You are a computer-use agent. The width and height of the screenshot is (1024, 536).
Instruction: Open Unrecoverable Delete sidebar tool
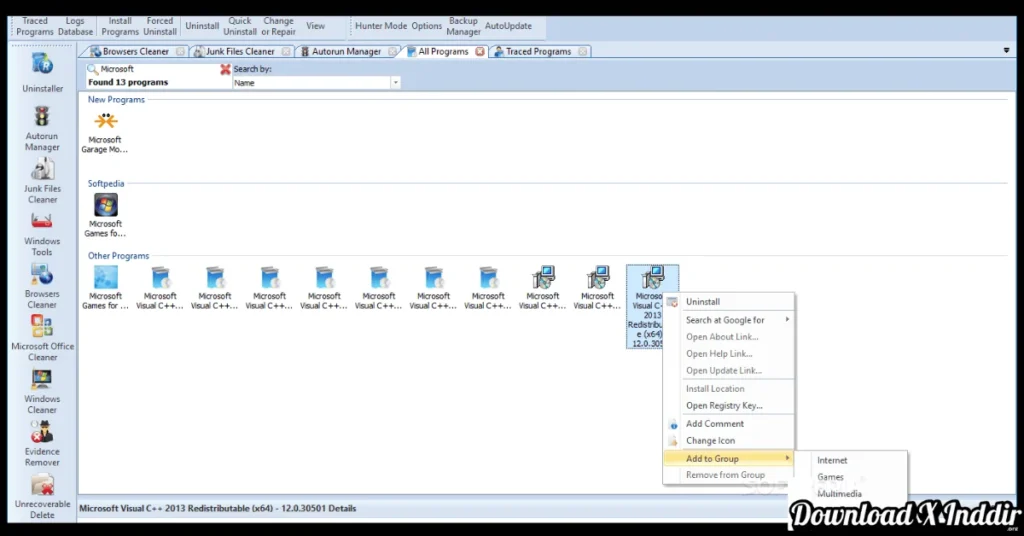(x=42, y=496)
